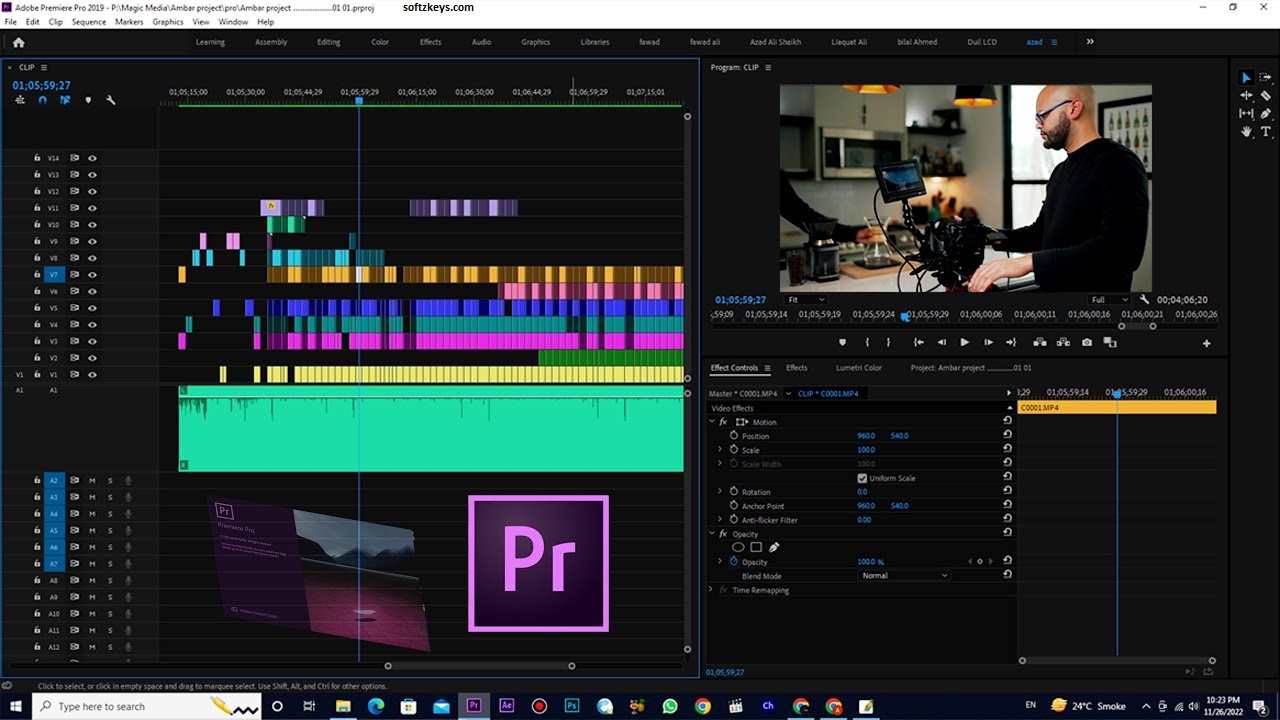This screenshot has height=720, width=1280.
Task: Expand the Rotation property
Action: pos(720,492)
